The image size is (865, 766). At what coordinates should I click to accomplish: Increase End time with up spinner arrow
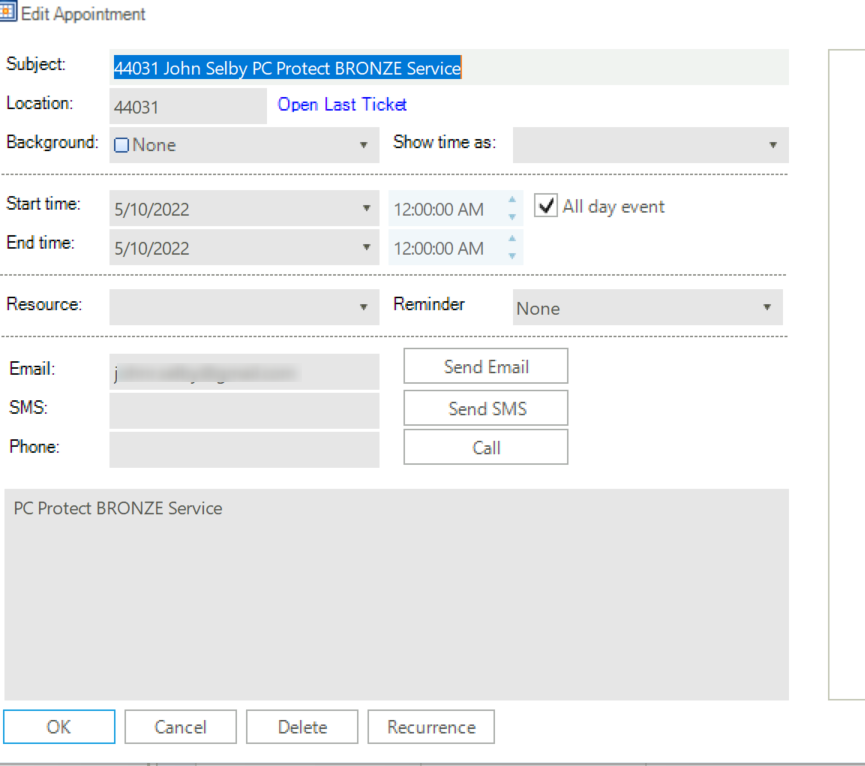(512, 238)
